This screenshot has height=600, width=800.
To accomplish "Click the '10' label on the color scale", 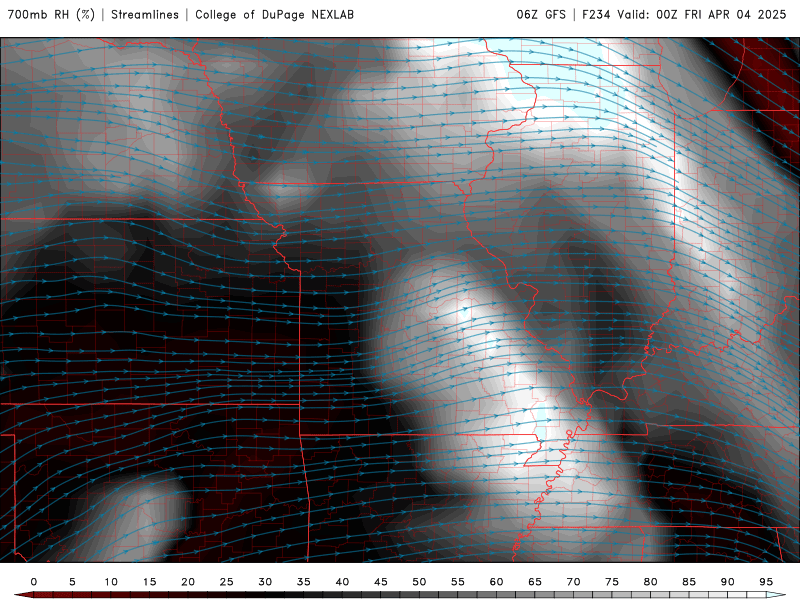I will [111, 582].
